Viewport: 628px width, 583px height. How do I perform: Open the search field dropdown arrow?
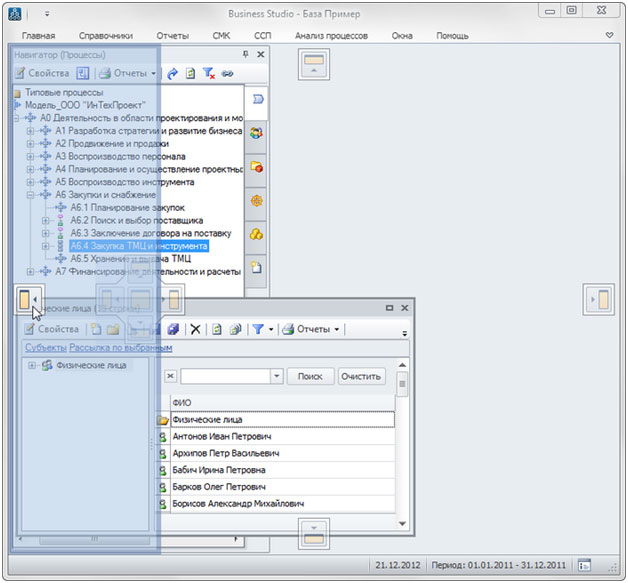coord(276,377)
